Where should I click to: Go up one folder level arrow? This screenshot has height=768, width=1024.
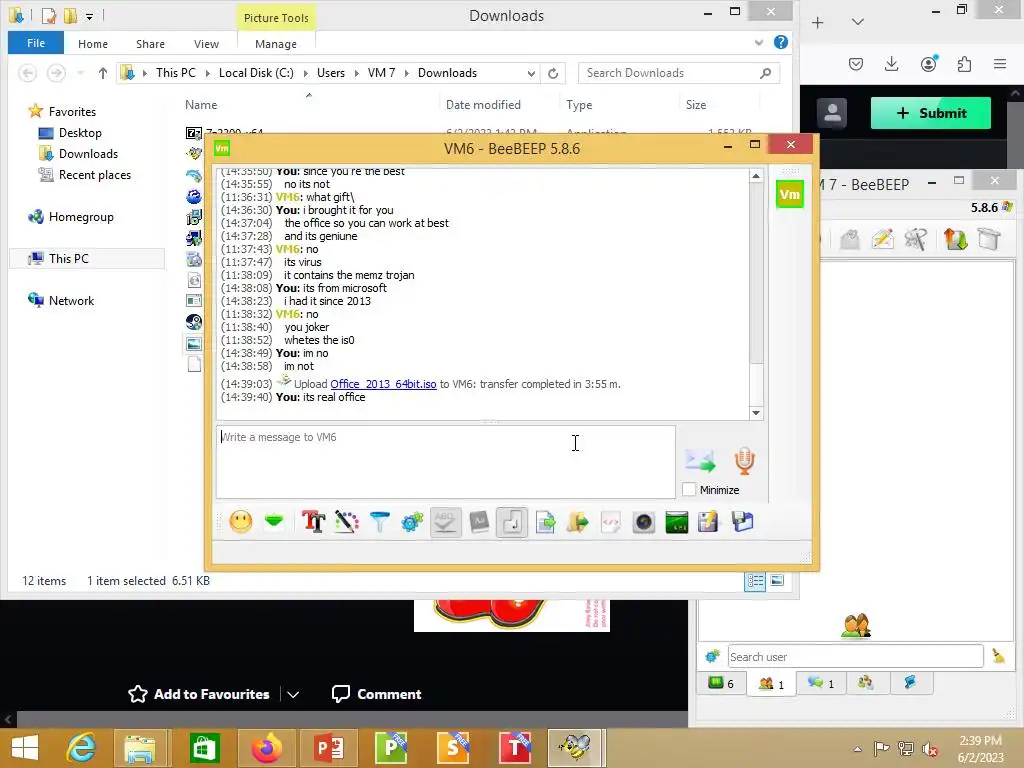(103, 73)
